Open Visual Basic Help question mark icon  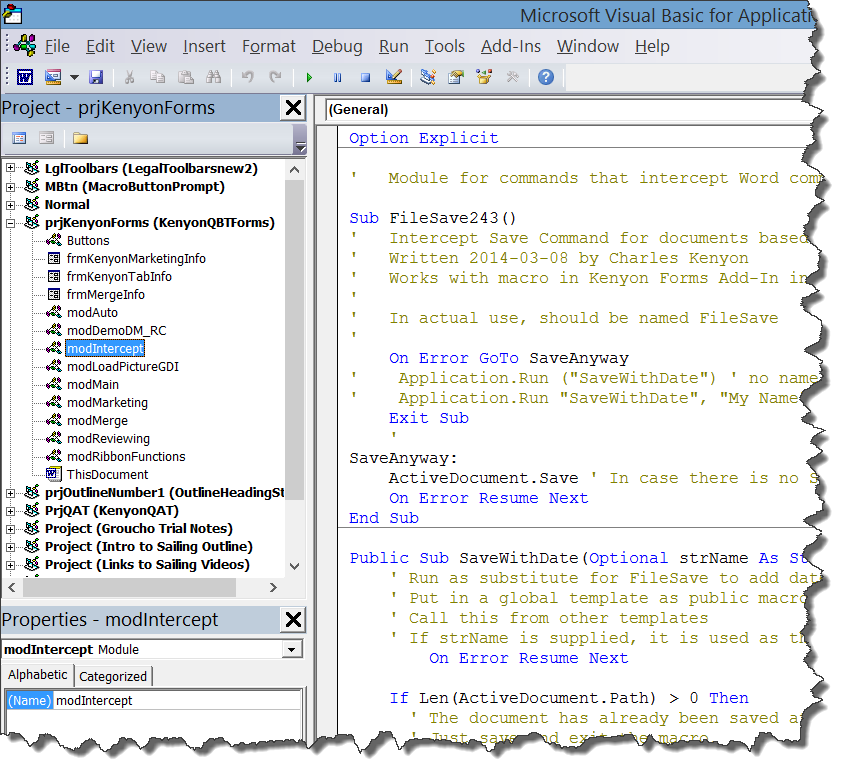coord(546,77)
